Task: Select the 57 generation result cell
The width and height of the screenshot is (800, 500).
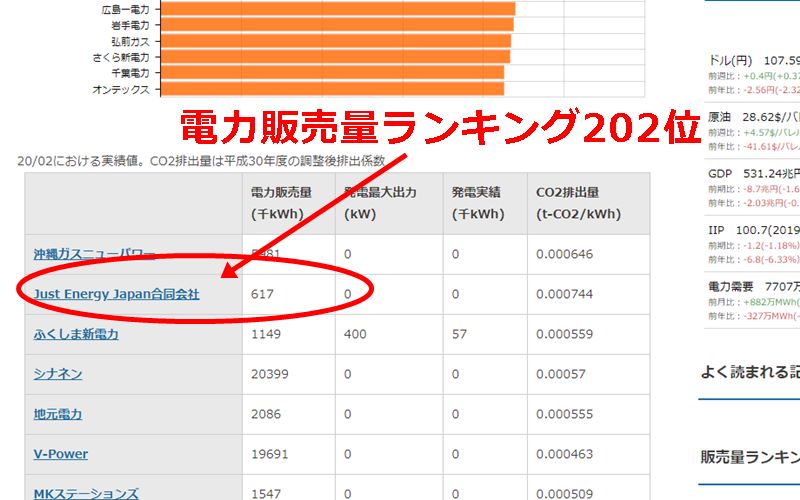Action: [485, 334]
